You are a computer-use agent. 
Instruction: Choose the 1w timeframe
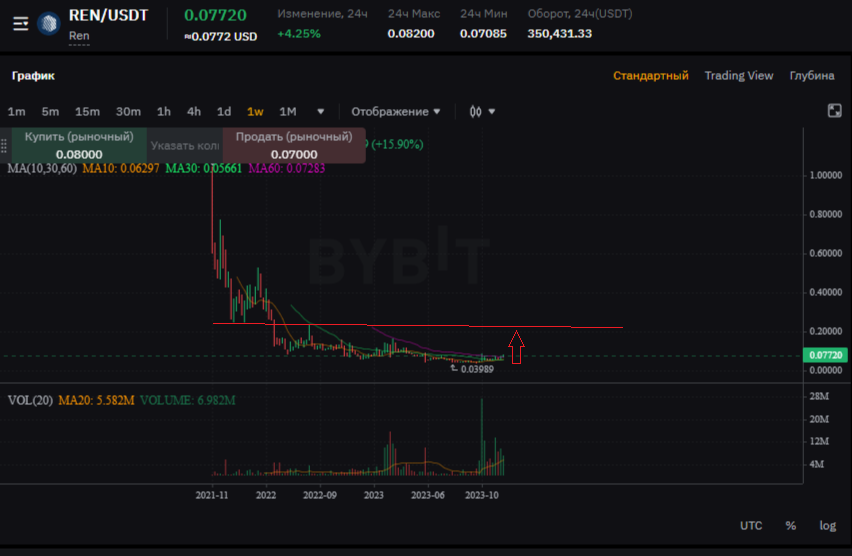click(255, 111)
